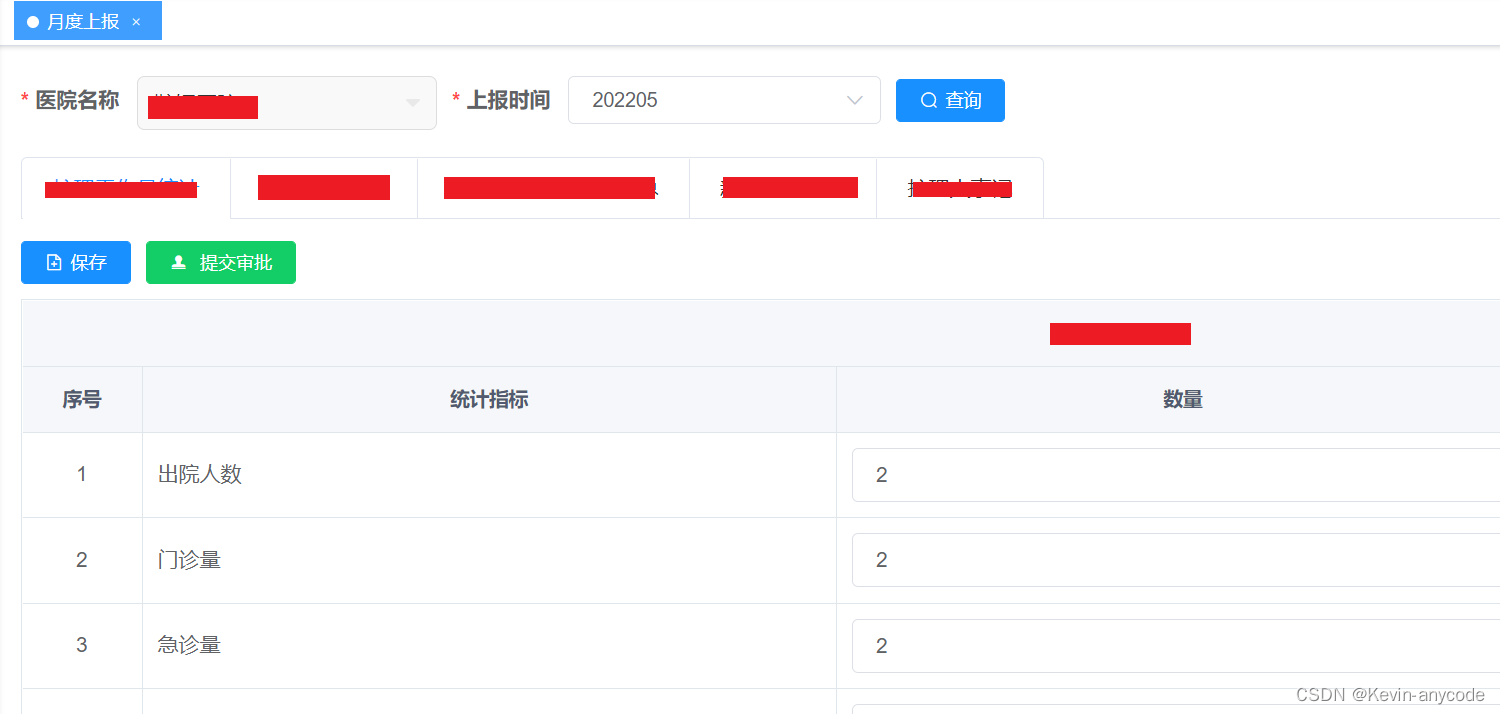
Task: Click the dot indicator in the 月度上报 tab
Action: tap(33, 22)
